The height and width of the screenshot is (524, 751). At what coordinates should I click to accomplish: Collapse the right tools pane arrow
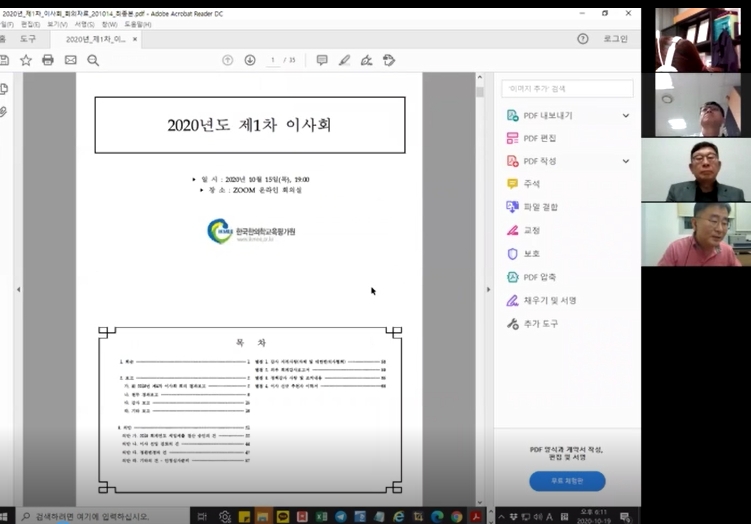pyautogui.click(x=489, y=289)
